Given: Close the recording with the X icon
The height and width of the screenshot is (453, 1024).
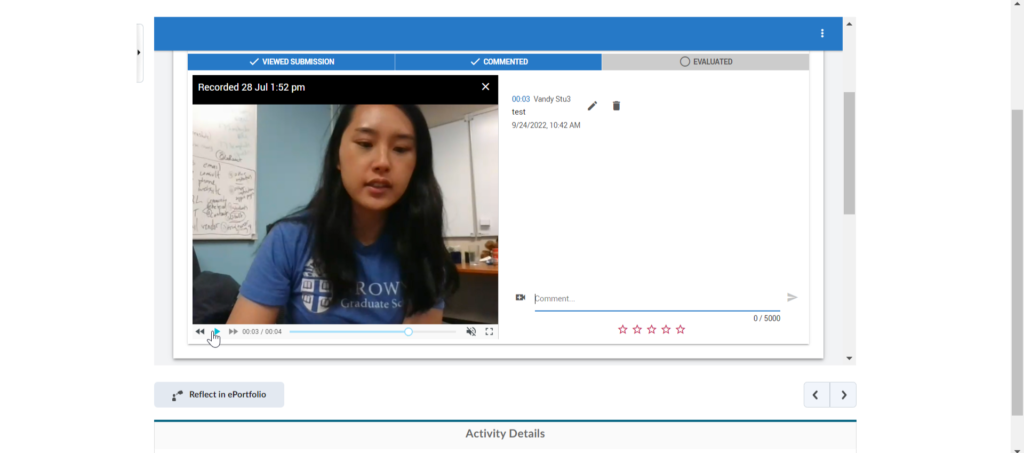Looking at the screenshot, I should tap(485, 87).
